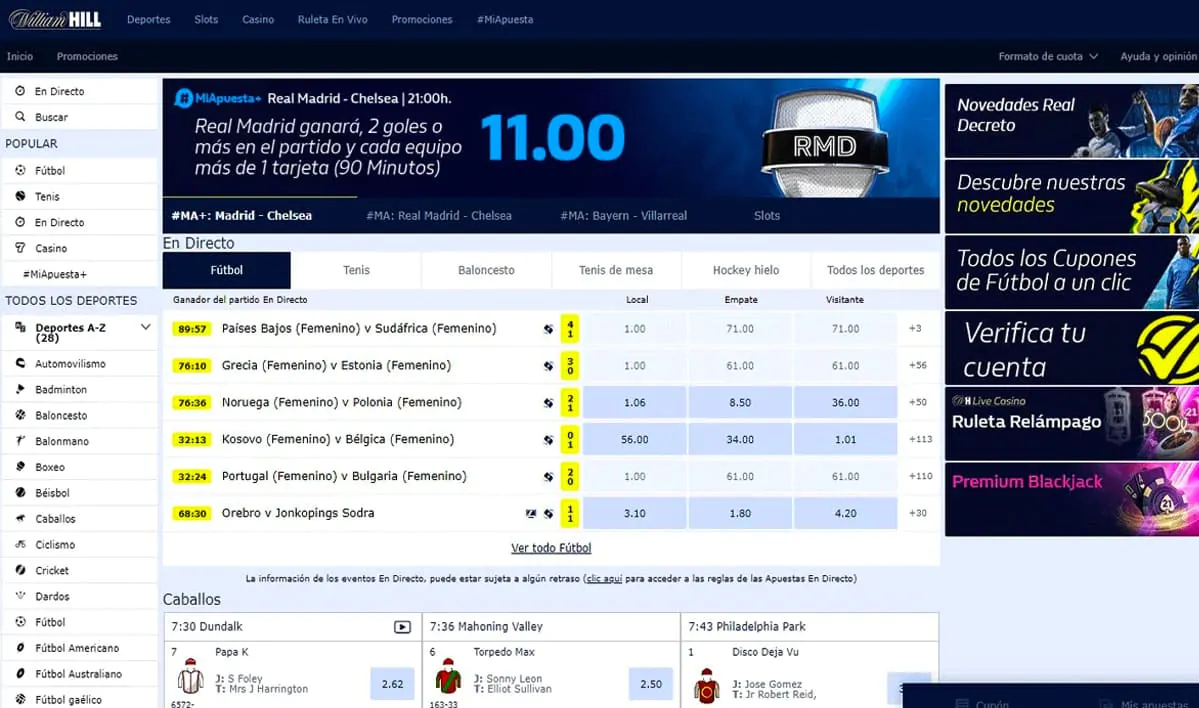The height and width of the screenshot is (708, 1199).
Task: Click the Caballos horse icon
Action: [21, 518]
